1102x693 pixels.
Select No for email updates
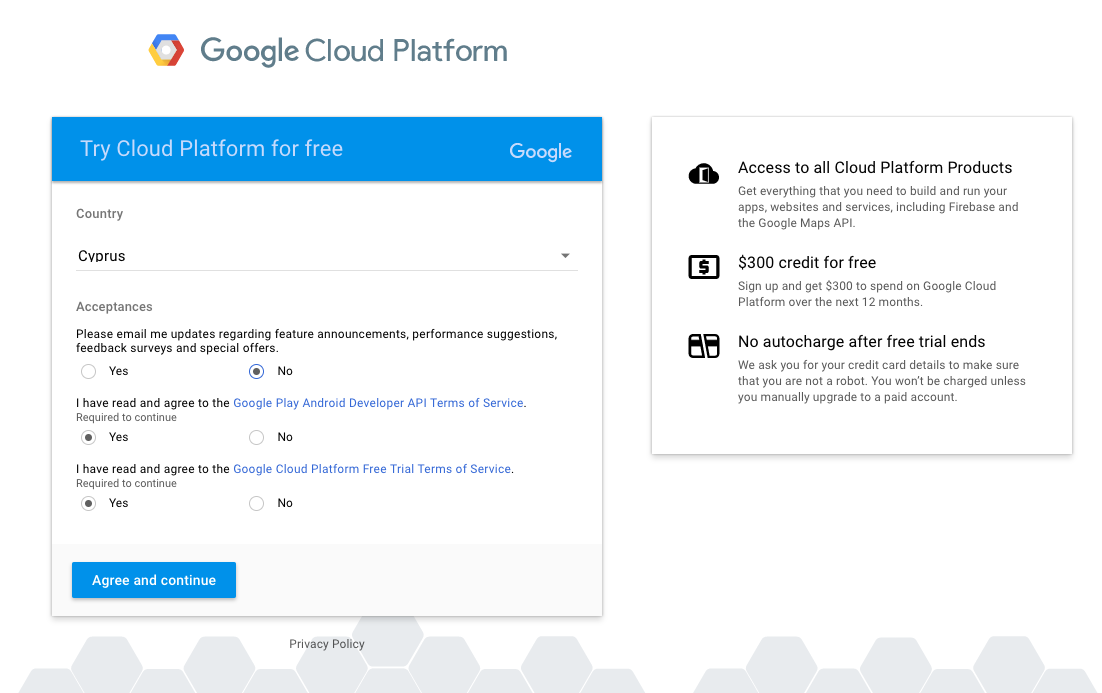click(x=257, y=371)
